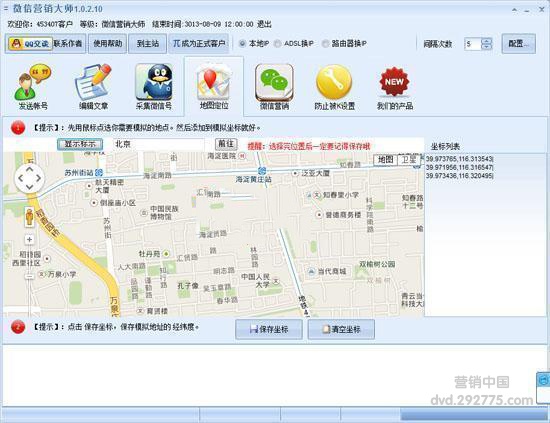The width and height of the screenshot is (550, 423).
Task: Click the 间隔次数 number field
Action: [x=473, y=44]
